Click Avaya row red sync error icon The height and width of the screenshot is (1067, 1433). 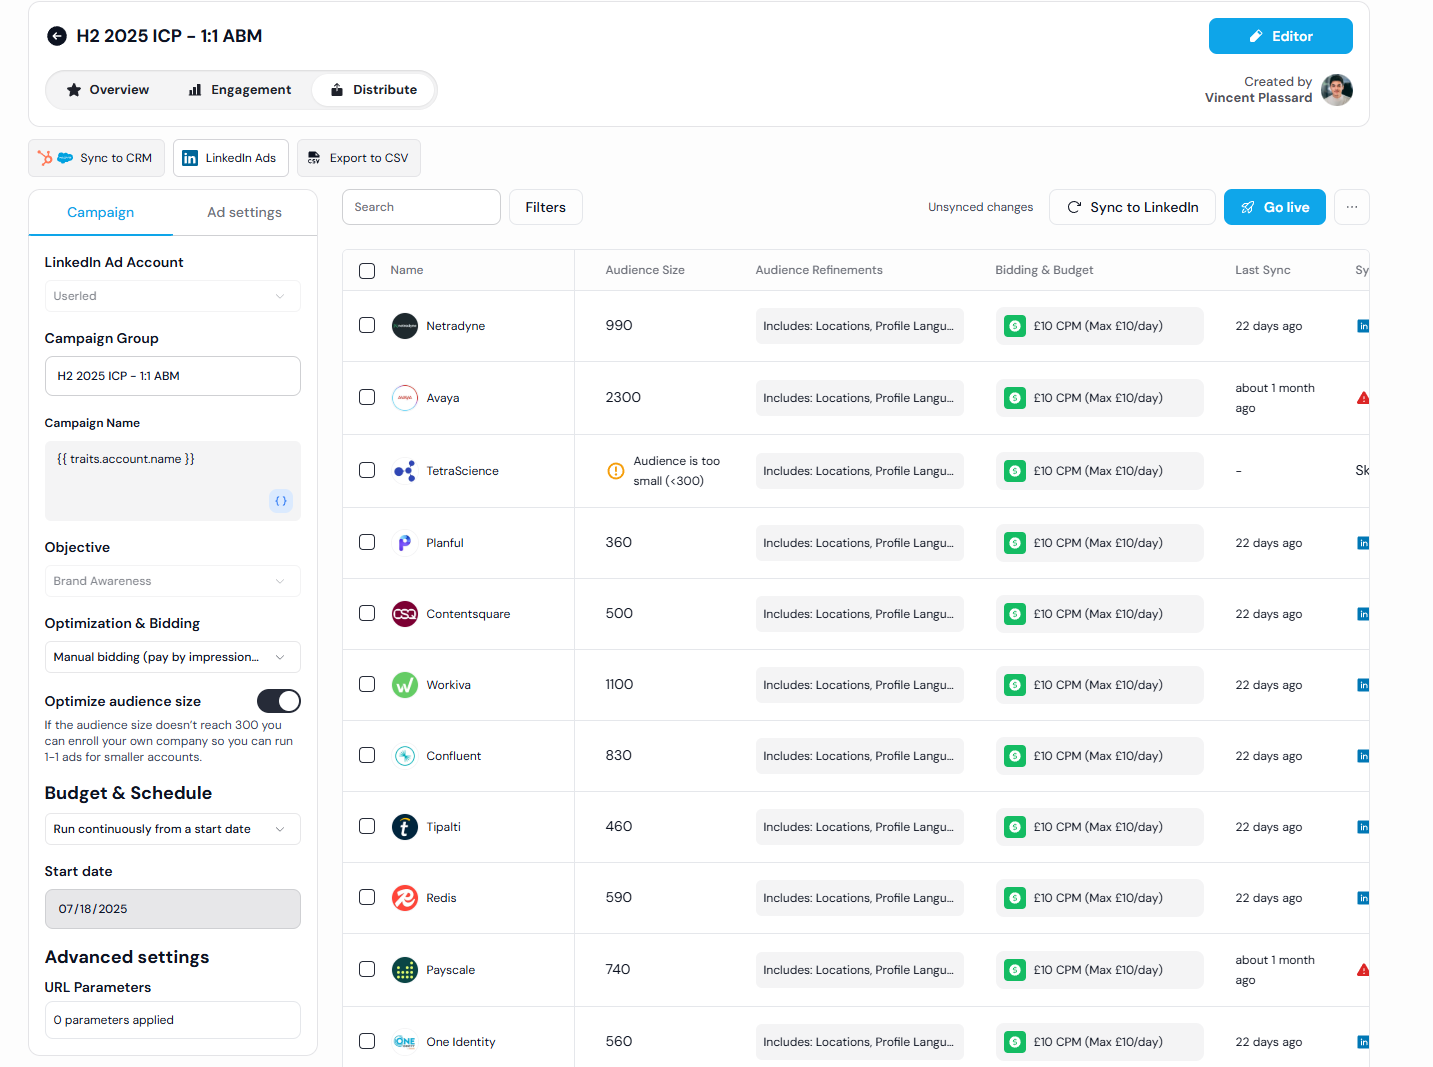1363,398
